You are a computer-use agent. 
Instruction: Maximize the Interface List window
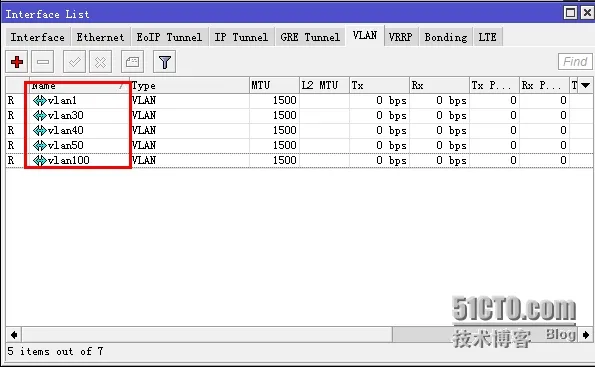(570, 13)
